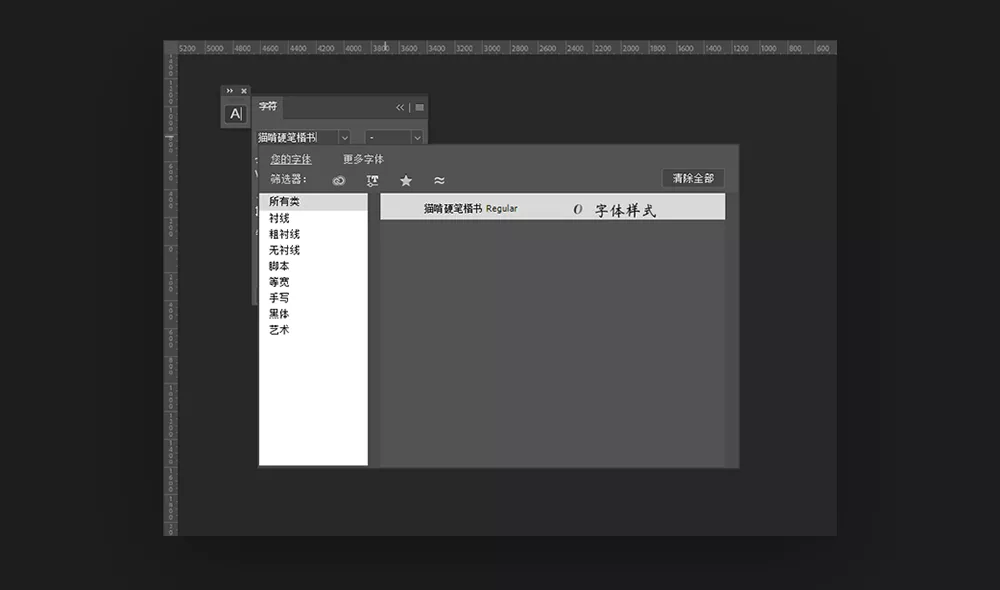Pick the 艺术 font category

coord(279,330)
